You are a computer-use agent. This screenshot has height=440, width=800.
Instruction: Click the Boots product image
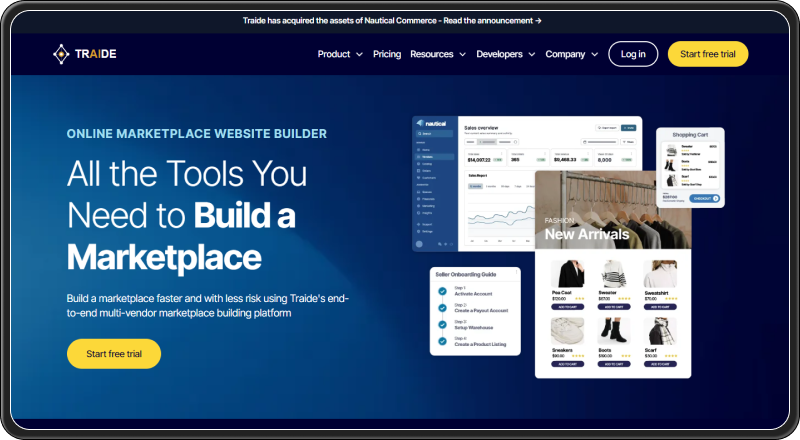coord(613,330)
